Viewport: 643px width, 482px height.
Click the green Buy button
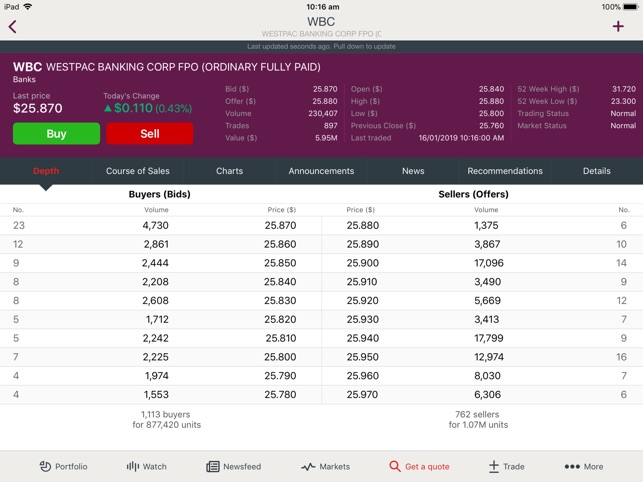(56, 133)
